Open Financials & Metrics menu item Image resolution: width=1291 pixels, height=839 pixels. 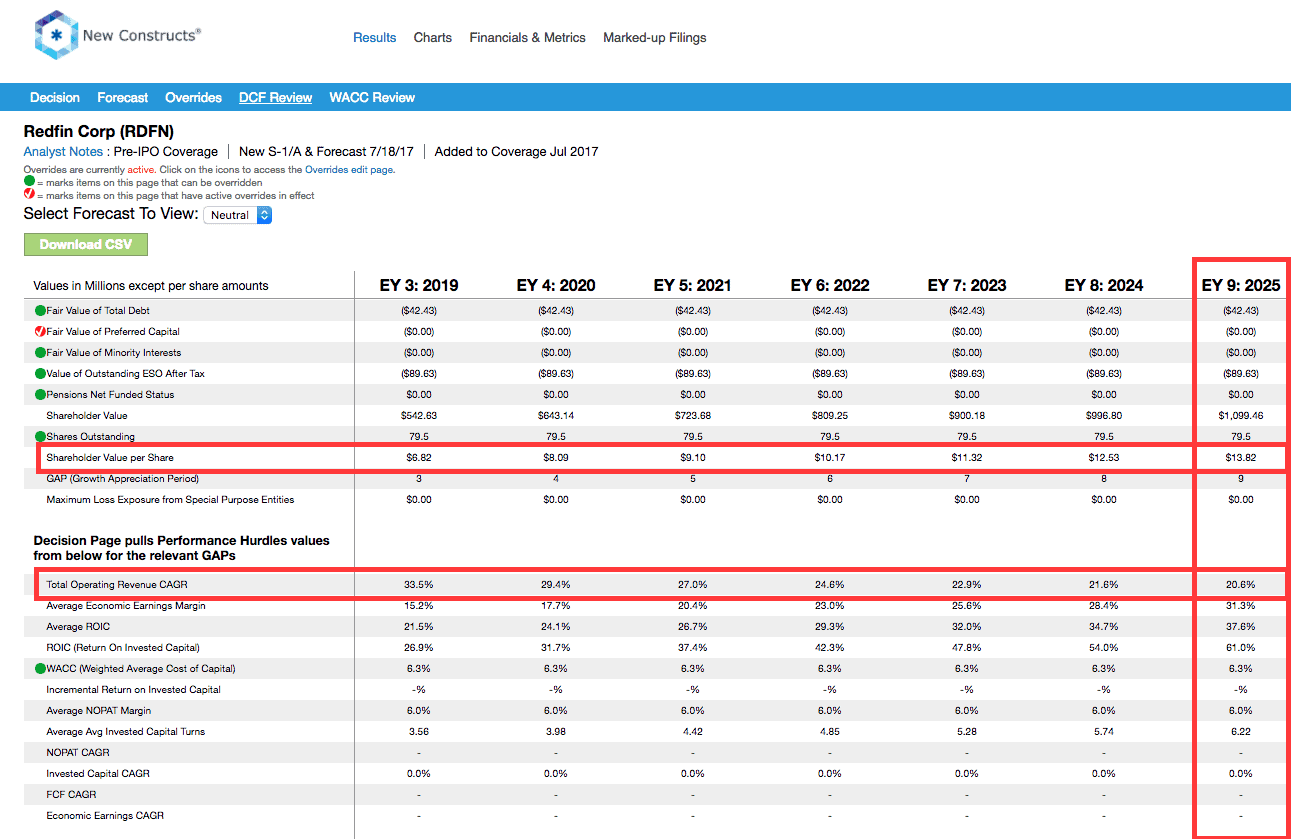tap(528, 37)
